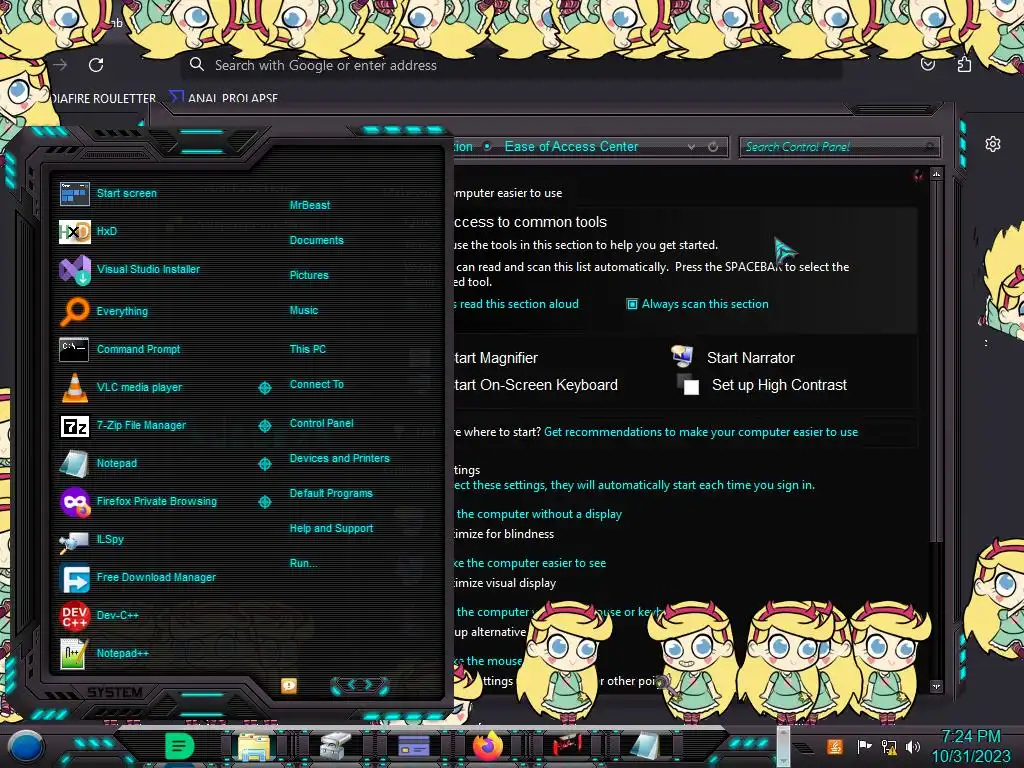
Task: Click the Control Panel scrollbar down arrow
Action: click(x=936, y=686)
